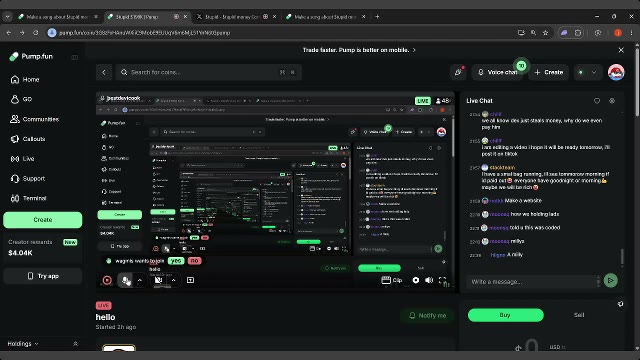The width and height of the screenshot is (640, 360).
Task: Expand the Holdings dropdown
Action: 23,344
